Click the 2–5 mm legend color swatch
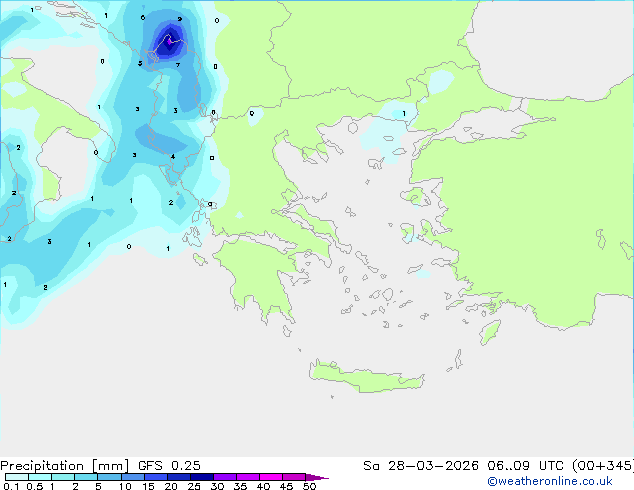The width and height of the screenshot is (634, 490). pyautogui.click(x=86, y=477)
